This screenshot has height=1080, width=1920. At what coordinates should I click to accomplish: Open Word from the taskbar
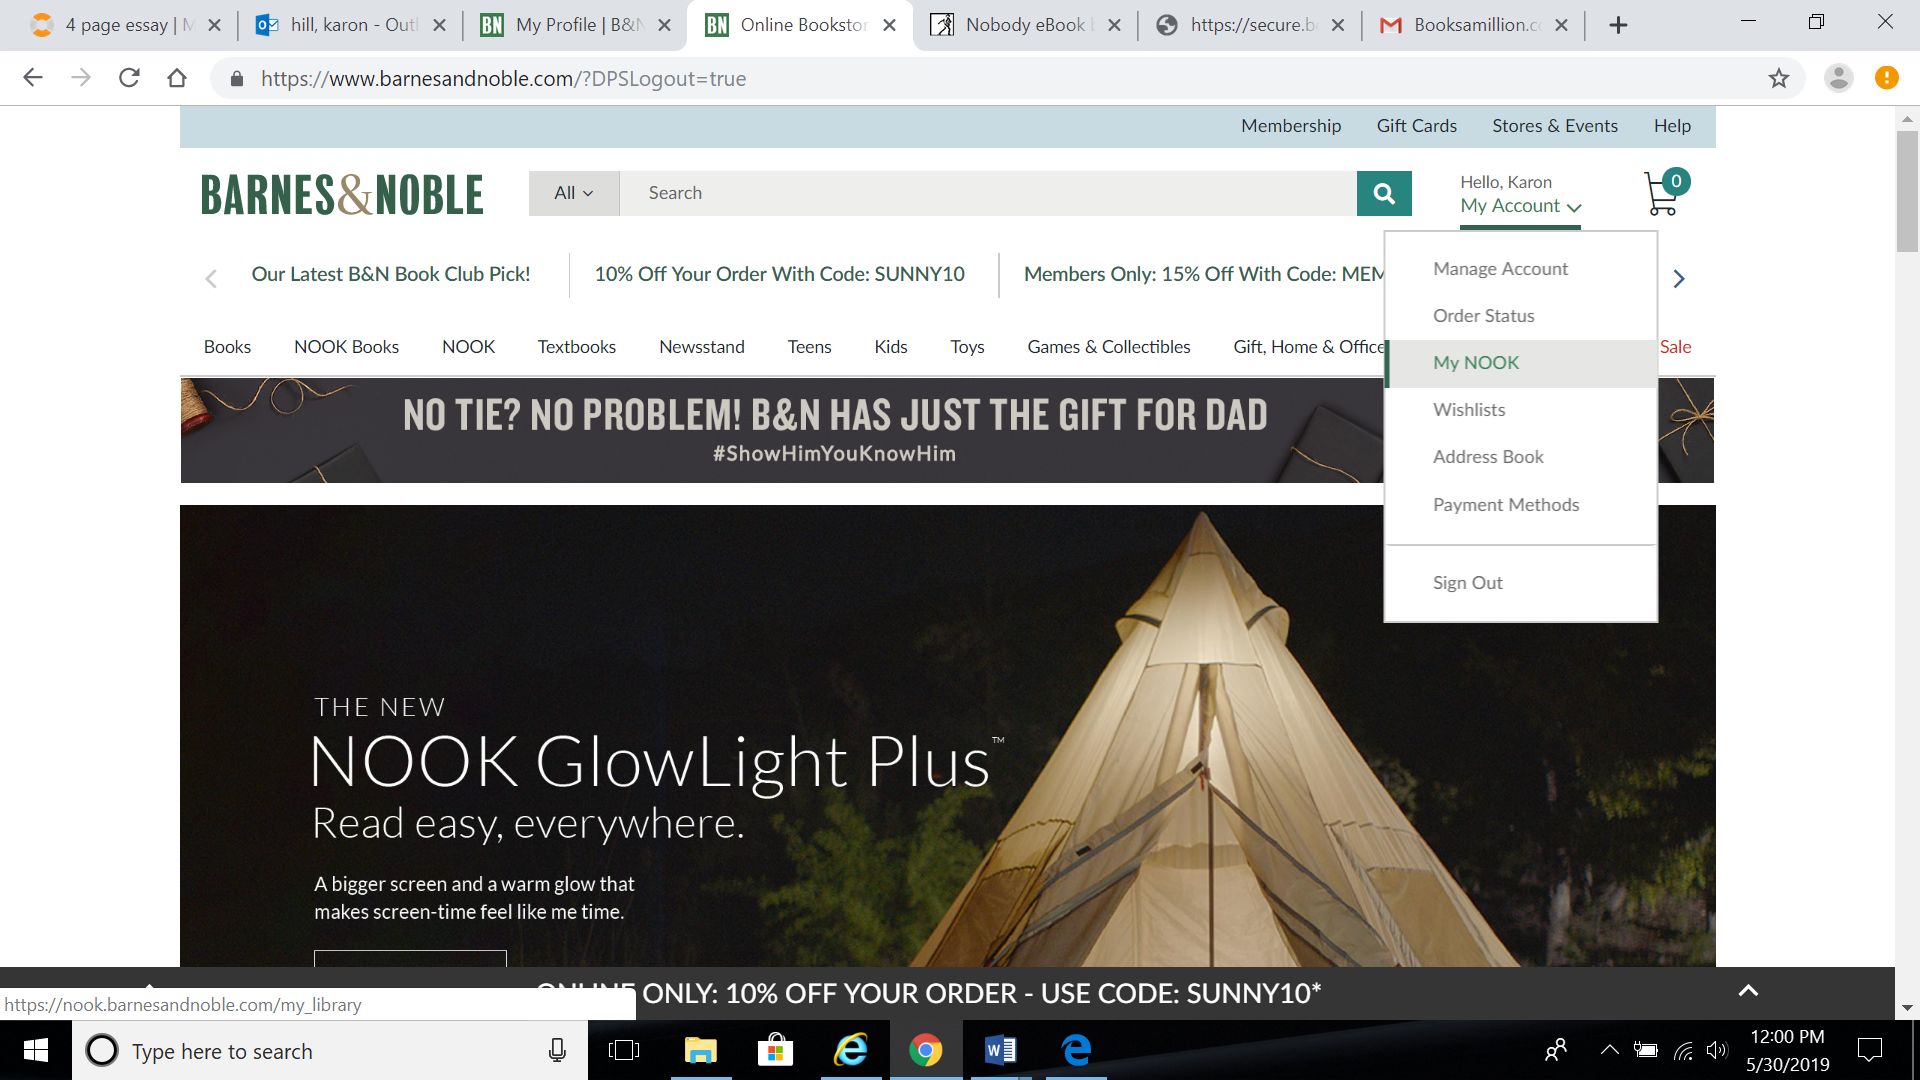pyautogui.click(x=1001, y=1050)
